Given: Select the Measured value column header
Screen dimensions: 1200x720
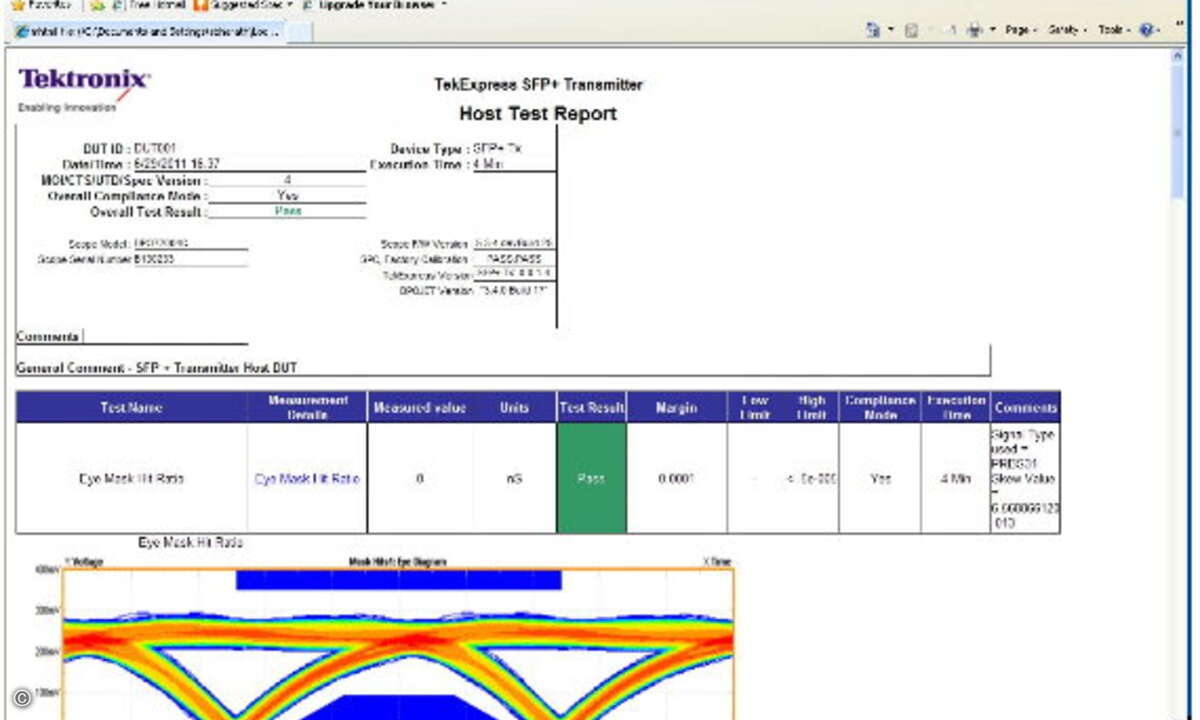Looking at the screenshot, I should 420,407.
